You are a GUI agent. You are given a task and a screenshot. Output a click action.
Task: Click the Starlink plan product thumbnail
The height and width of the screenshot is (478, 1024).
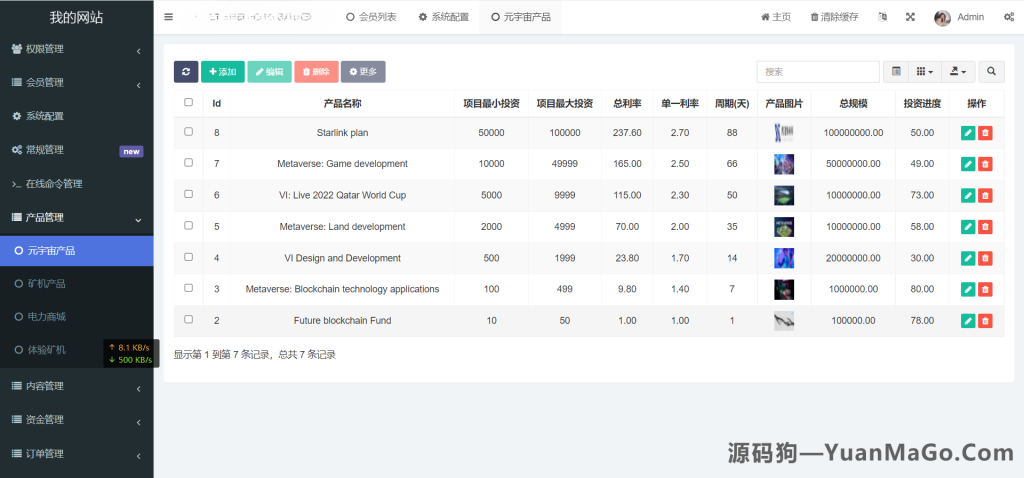[x=784, y=133]
